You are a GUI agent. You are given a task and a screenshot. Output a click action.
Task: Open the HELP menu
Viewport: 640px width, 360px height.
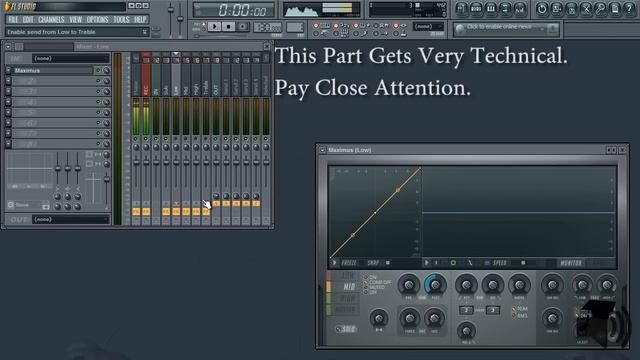pos(140,20)
